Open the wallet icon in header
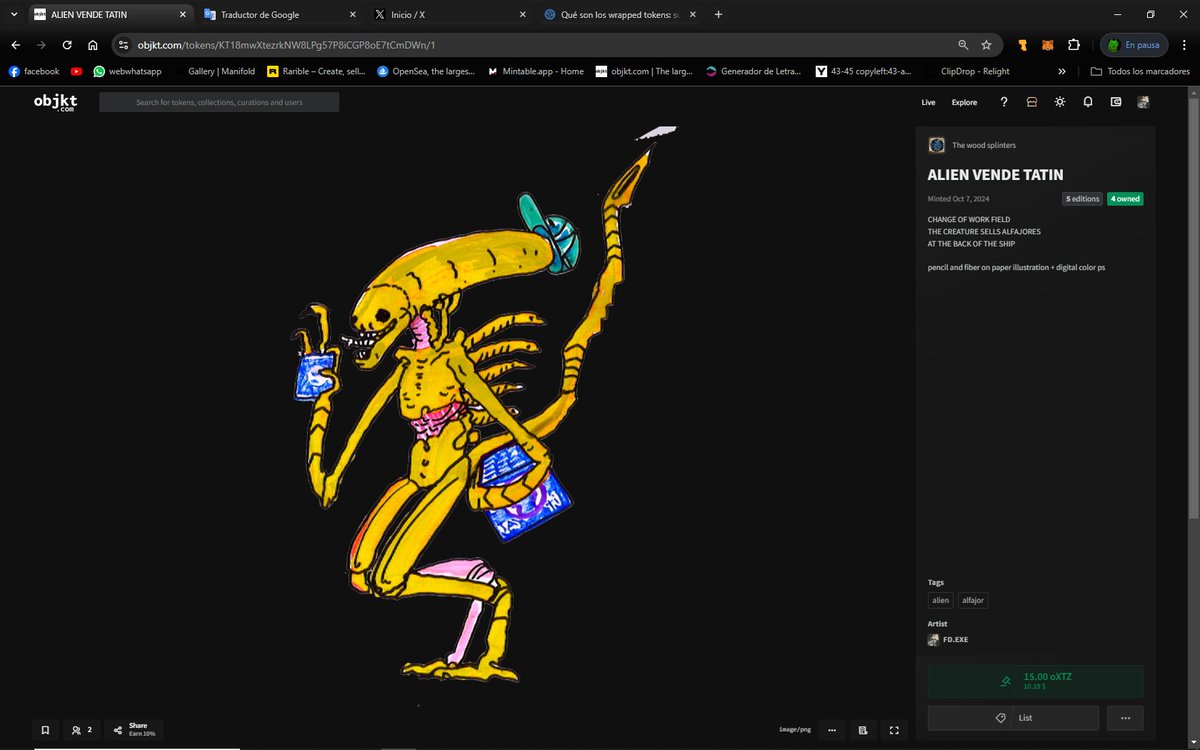The width and height of the screenshot is (1200, 750). coord(1116,102)
